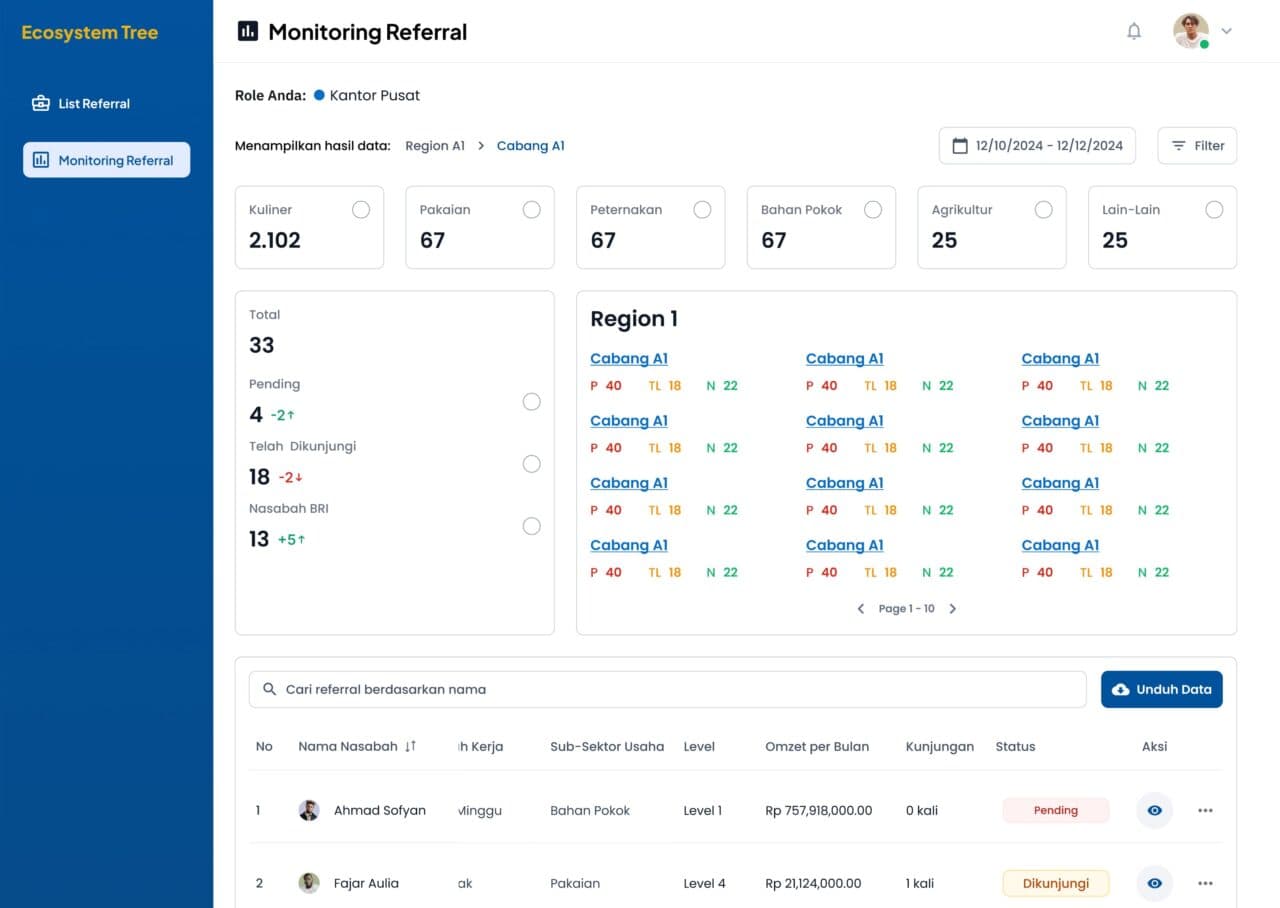Click the referral name search input field
This screenshot has width=1280, height=908.
pyautogui.click(x=600, y=689)
